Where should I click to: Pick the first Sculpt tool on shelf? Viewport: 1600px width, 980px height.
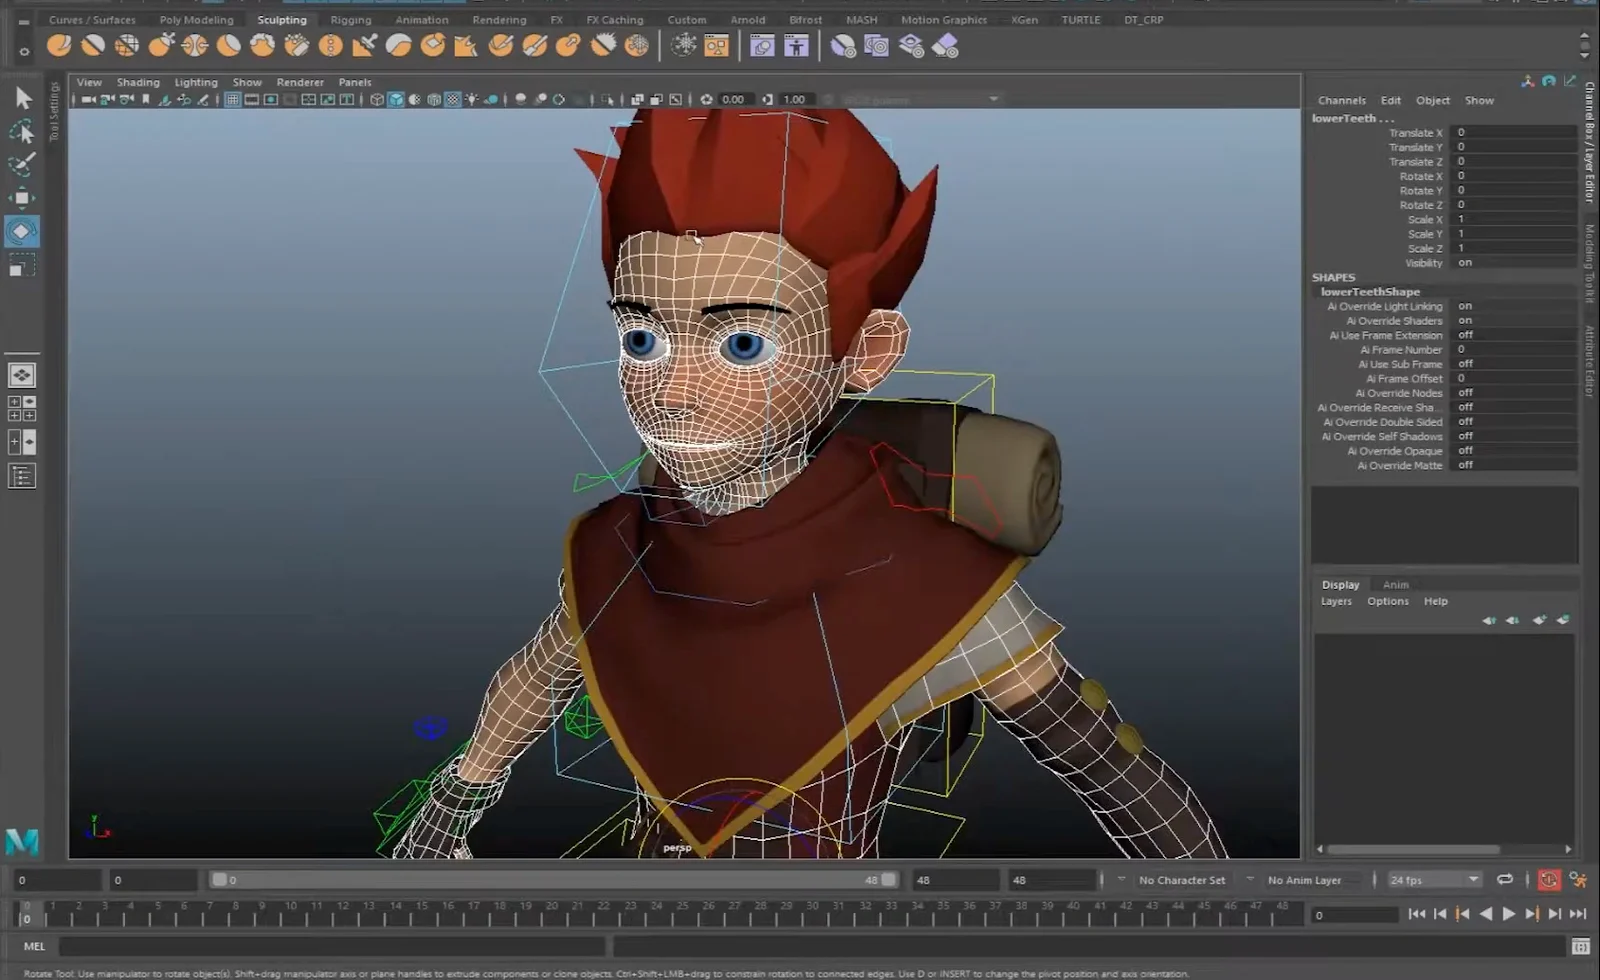tap(59, 45)
